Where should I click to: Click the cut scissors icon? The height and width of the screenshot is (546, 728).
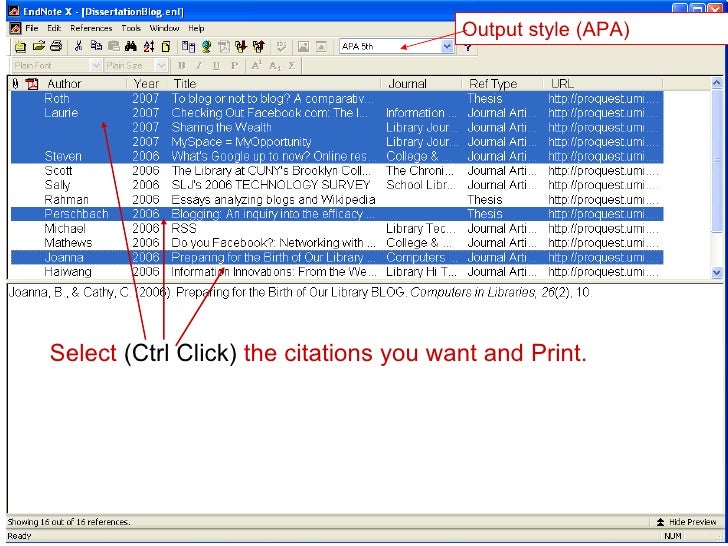point(79,46)
